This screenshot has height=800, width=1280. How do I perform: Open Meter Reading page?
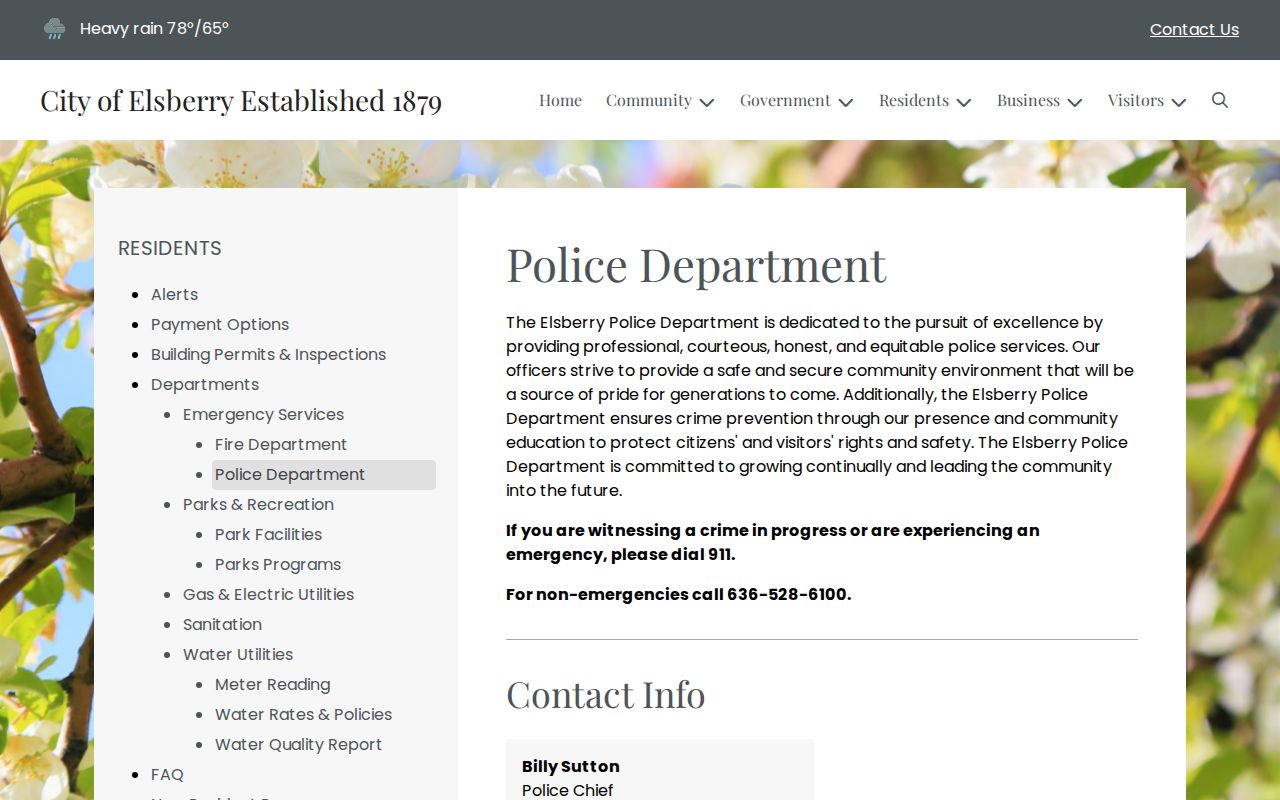click(272, 684)
